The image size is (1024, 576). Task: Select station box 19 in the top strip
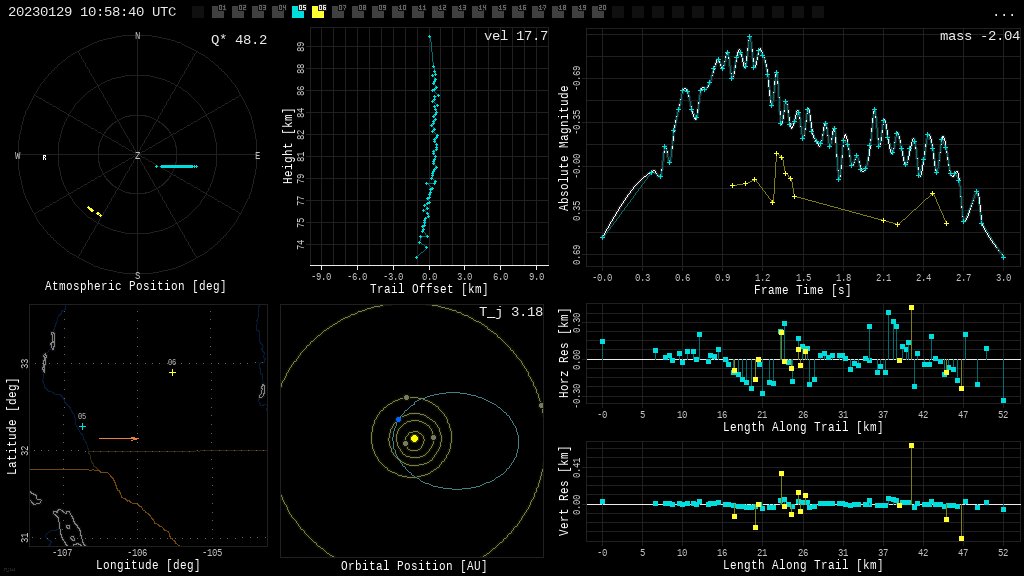[x=579, y=12]
